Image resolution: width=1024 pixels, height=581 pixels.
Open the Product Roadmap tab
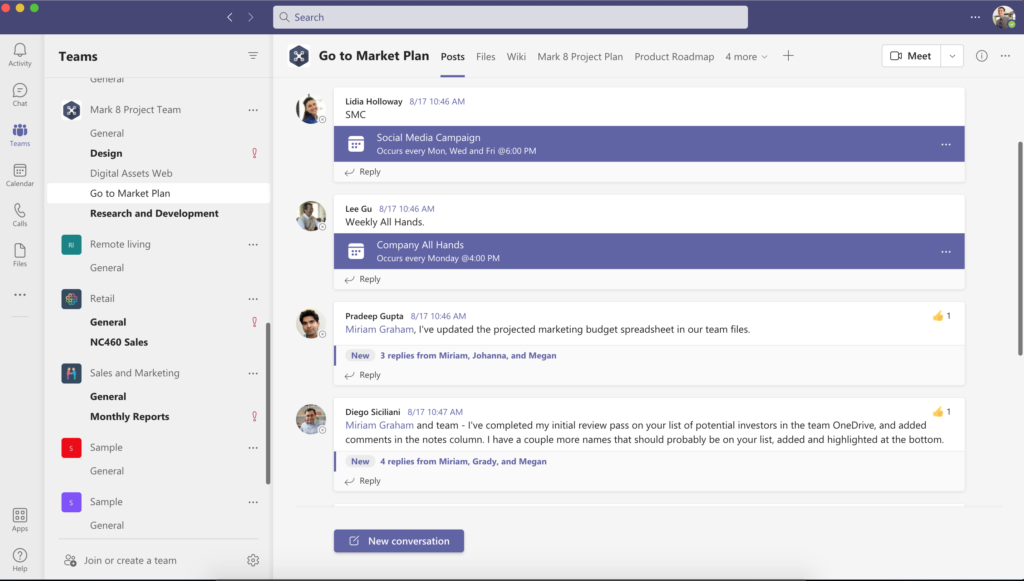point(674,57)
